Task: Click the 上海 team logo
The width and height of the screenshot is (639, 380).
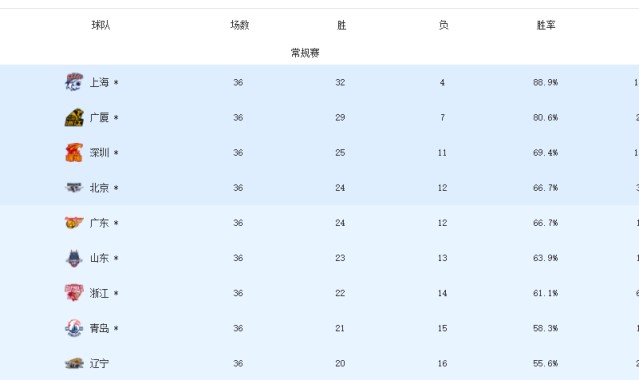Action: 74,82
